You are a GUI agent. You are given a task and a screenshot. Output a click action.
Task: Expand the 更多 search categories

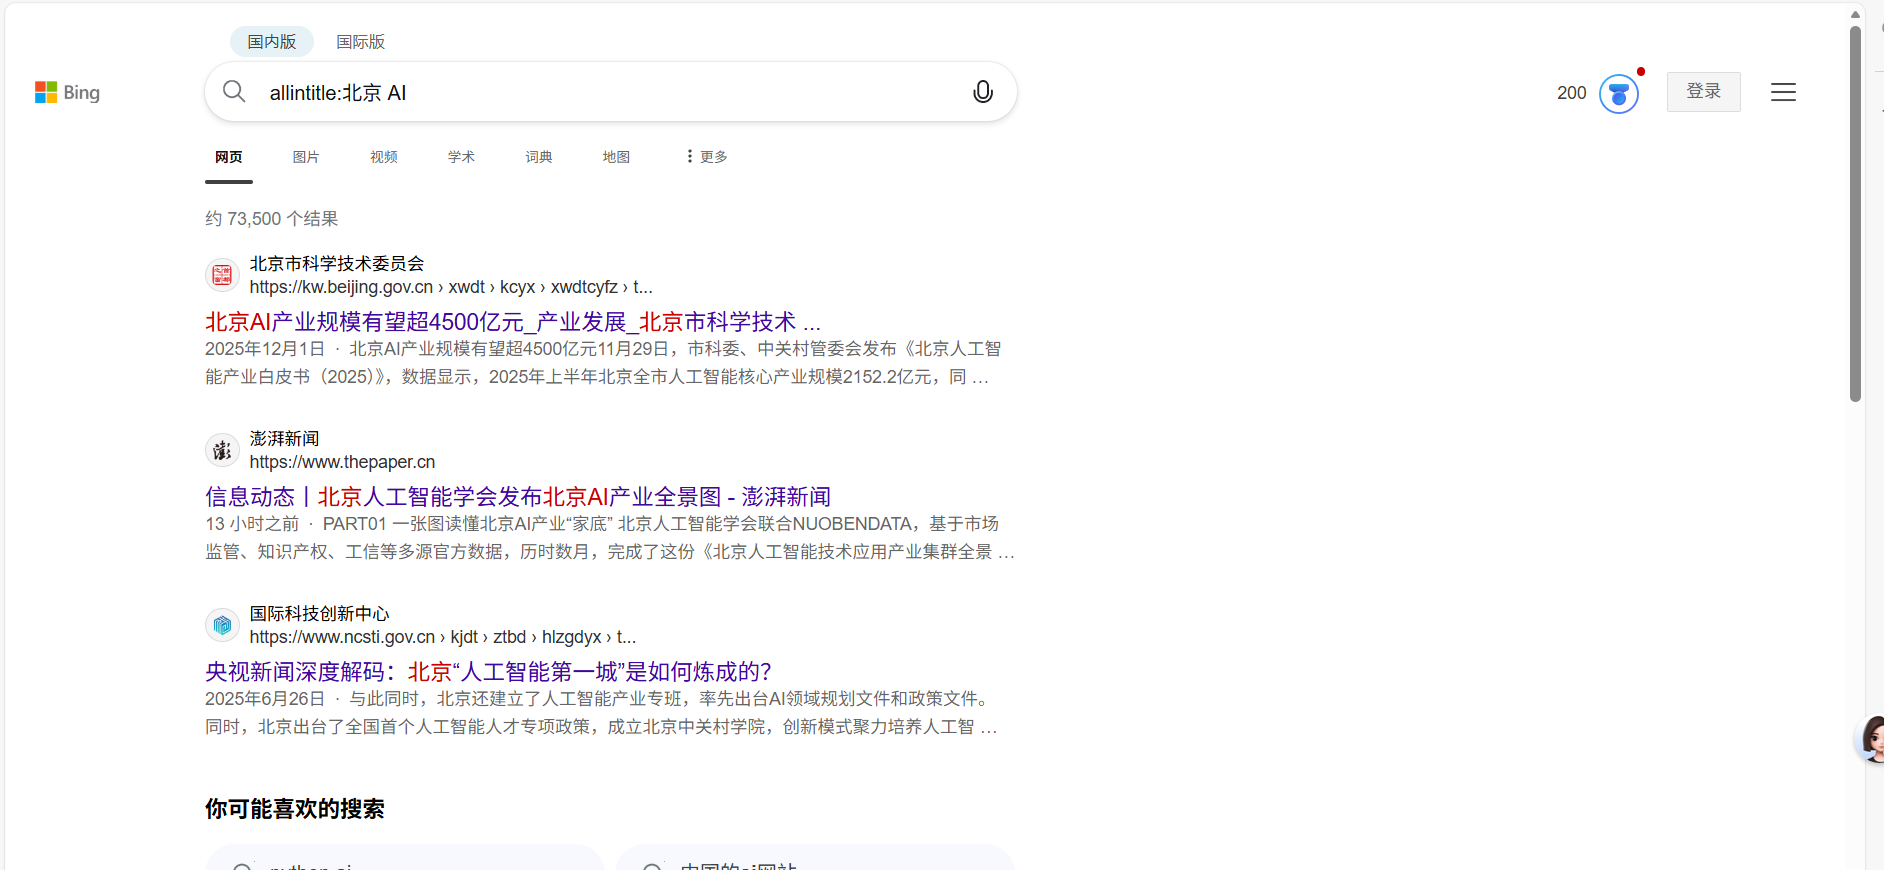click(706, 156)
